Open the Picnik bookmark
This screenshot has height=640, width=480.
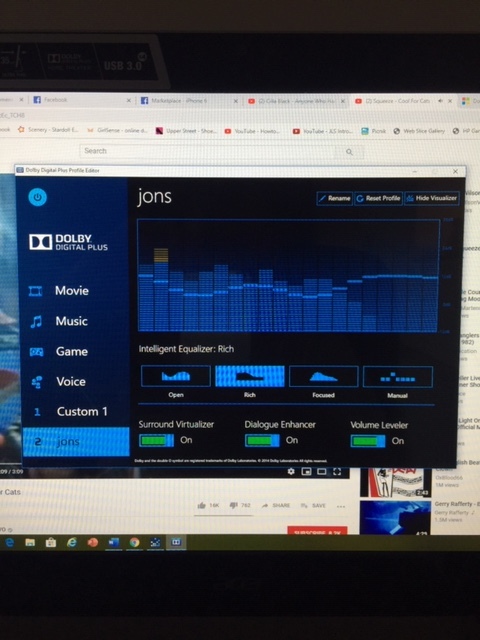(373, 131)
